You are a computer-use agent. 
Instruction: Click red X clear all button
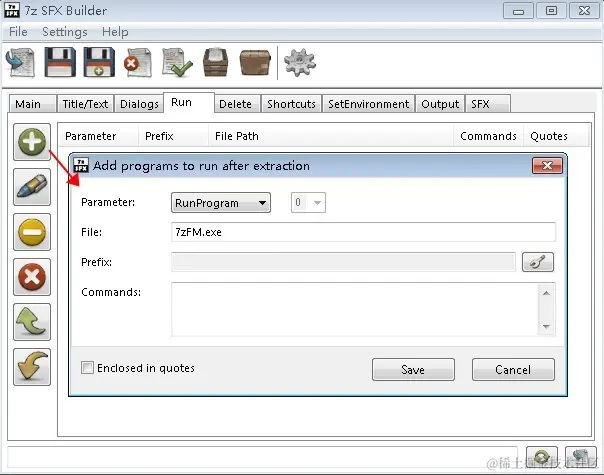(32, 277)
